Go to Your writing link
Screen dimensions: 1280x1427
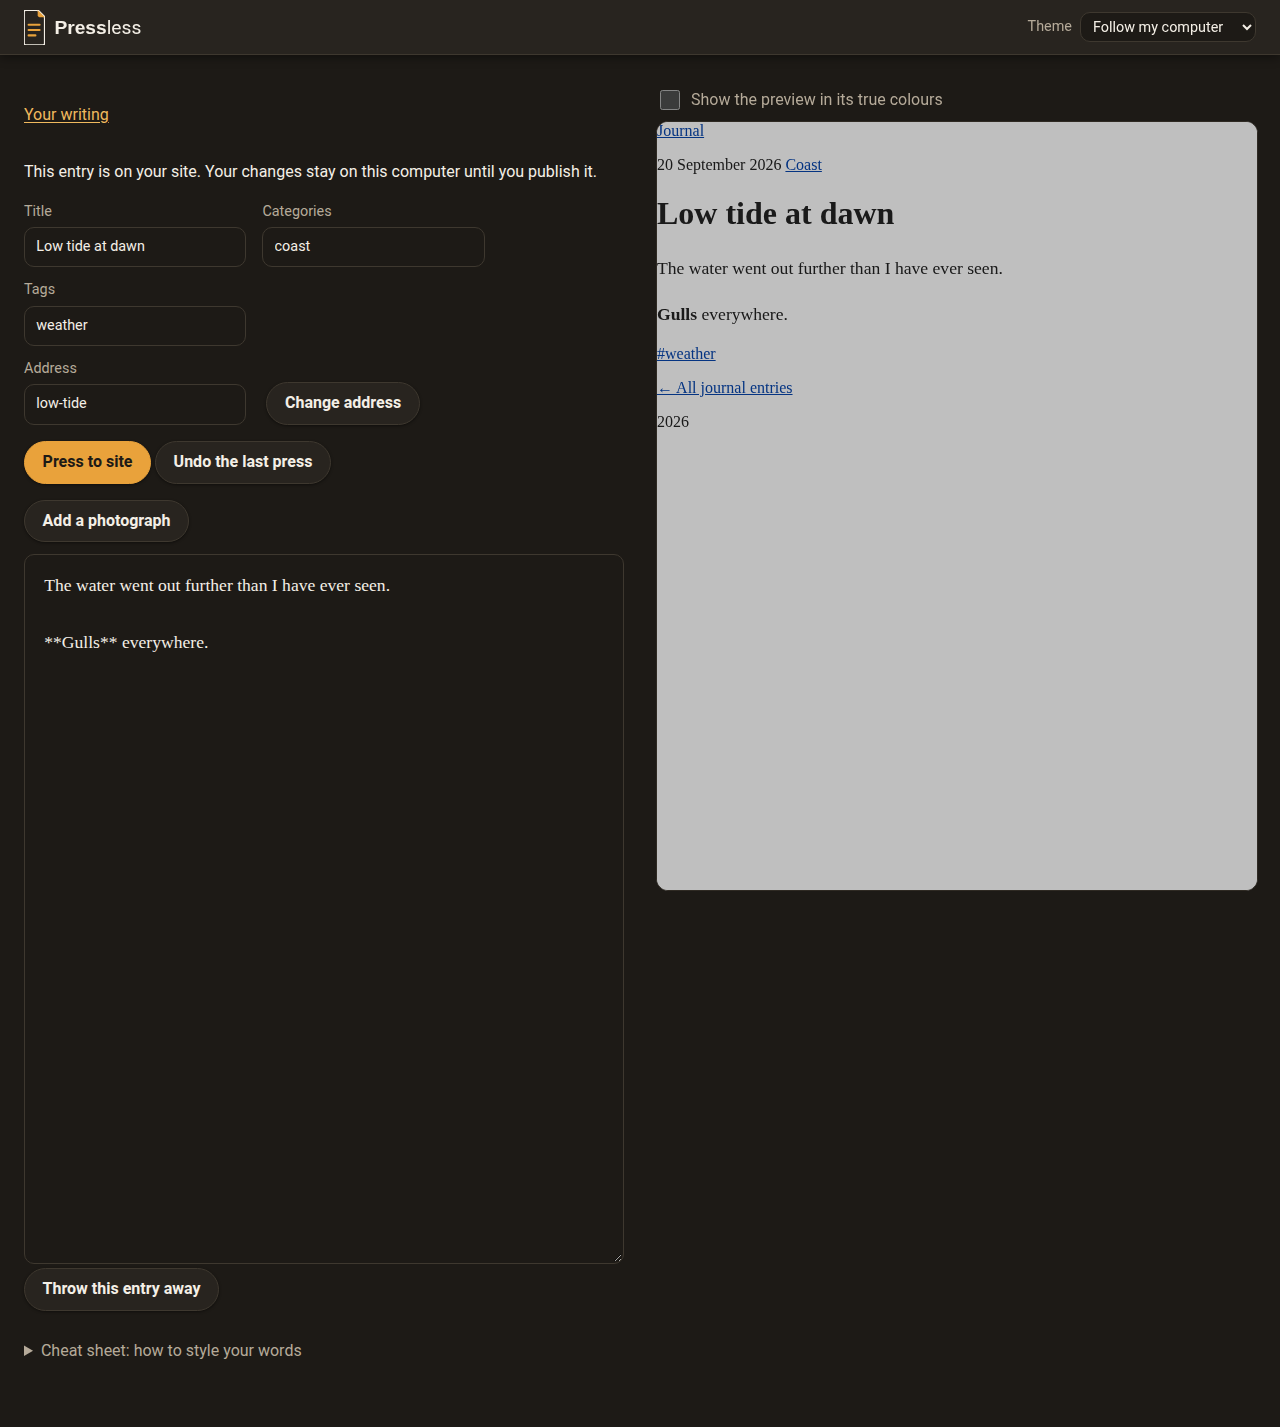66,115
